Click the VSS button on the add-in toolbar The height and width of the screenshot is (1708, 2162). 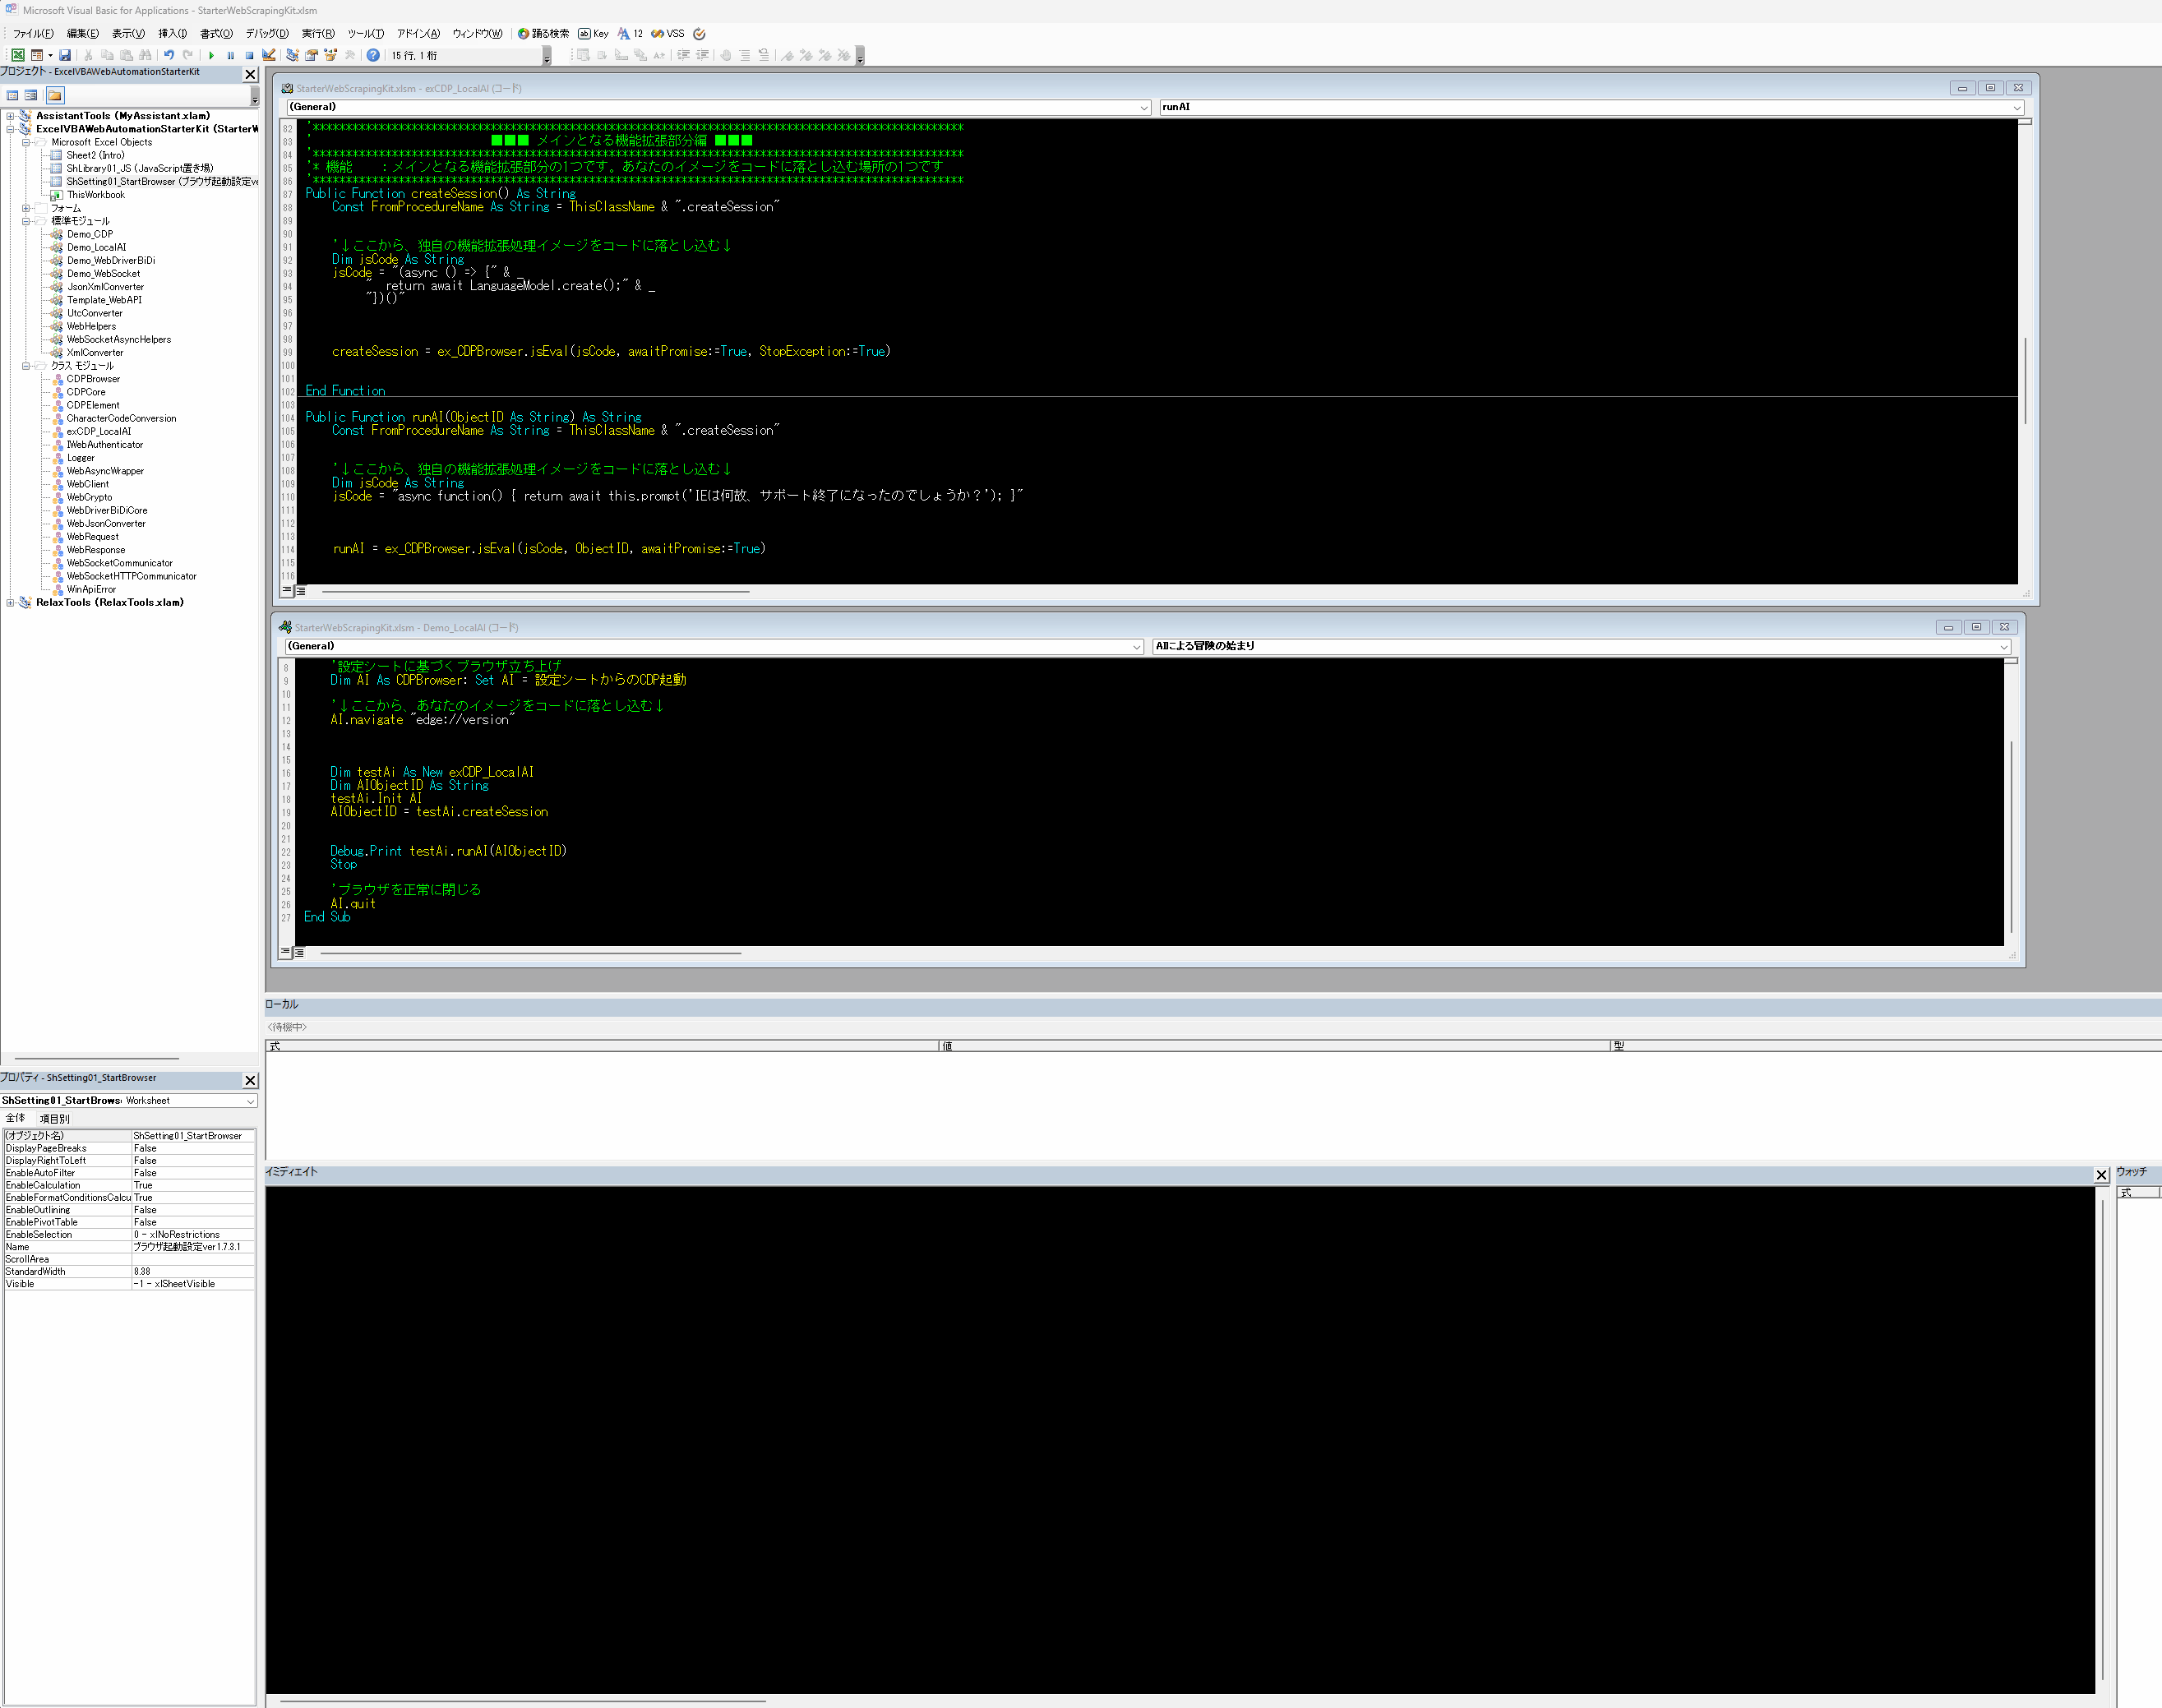[668, 33]
